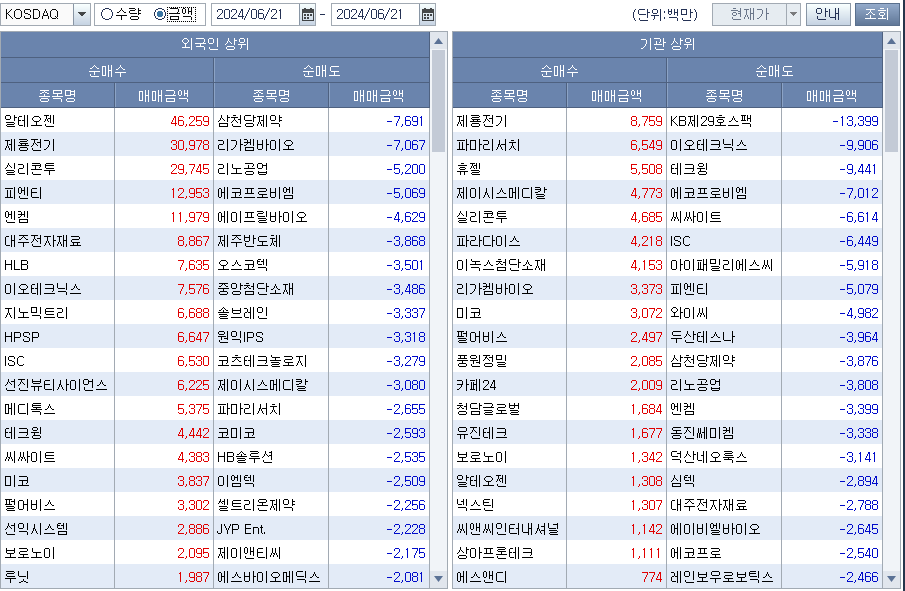Select 에스바이오메딕스 row
The width and height of the screenshot is (905, 591).
click(269, 577)
